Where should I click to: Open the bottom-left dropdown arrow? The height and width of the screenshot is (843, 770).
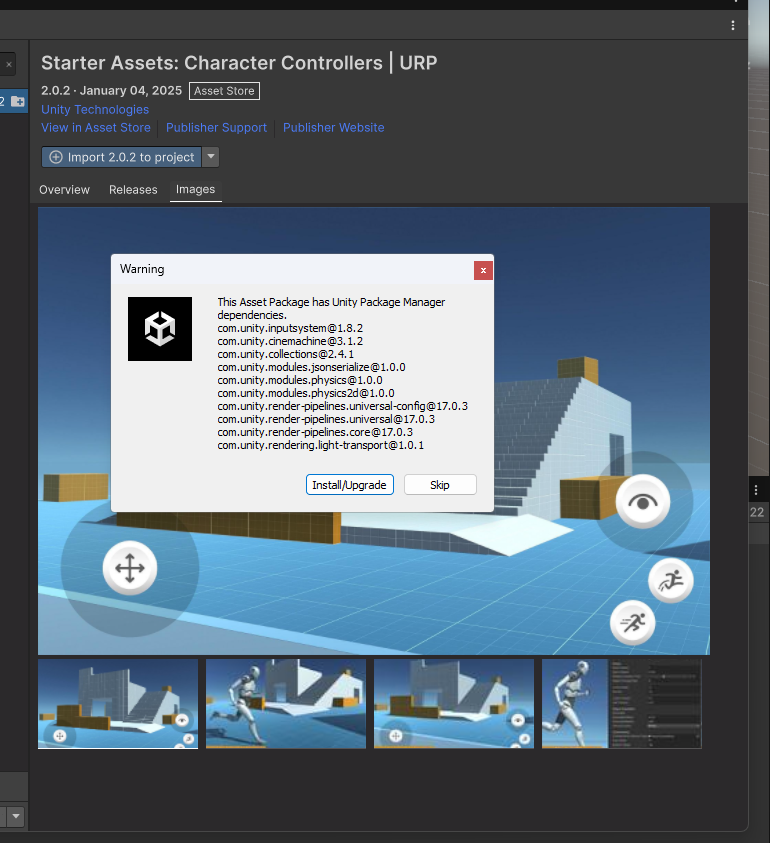[16, 816]
